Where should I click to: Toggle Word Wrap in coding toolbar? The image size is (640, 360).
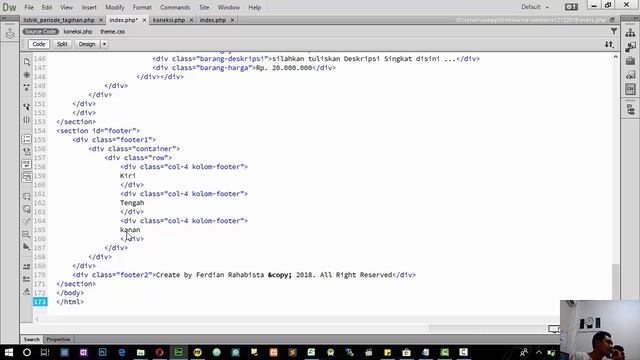pos(27,164)
